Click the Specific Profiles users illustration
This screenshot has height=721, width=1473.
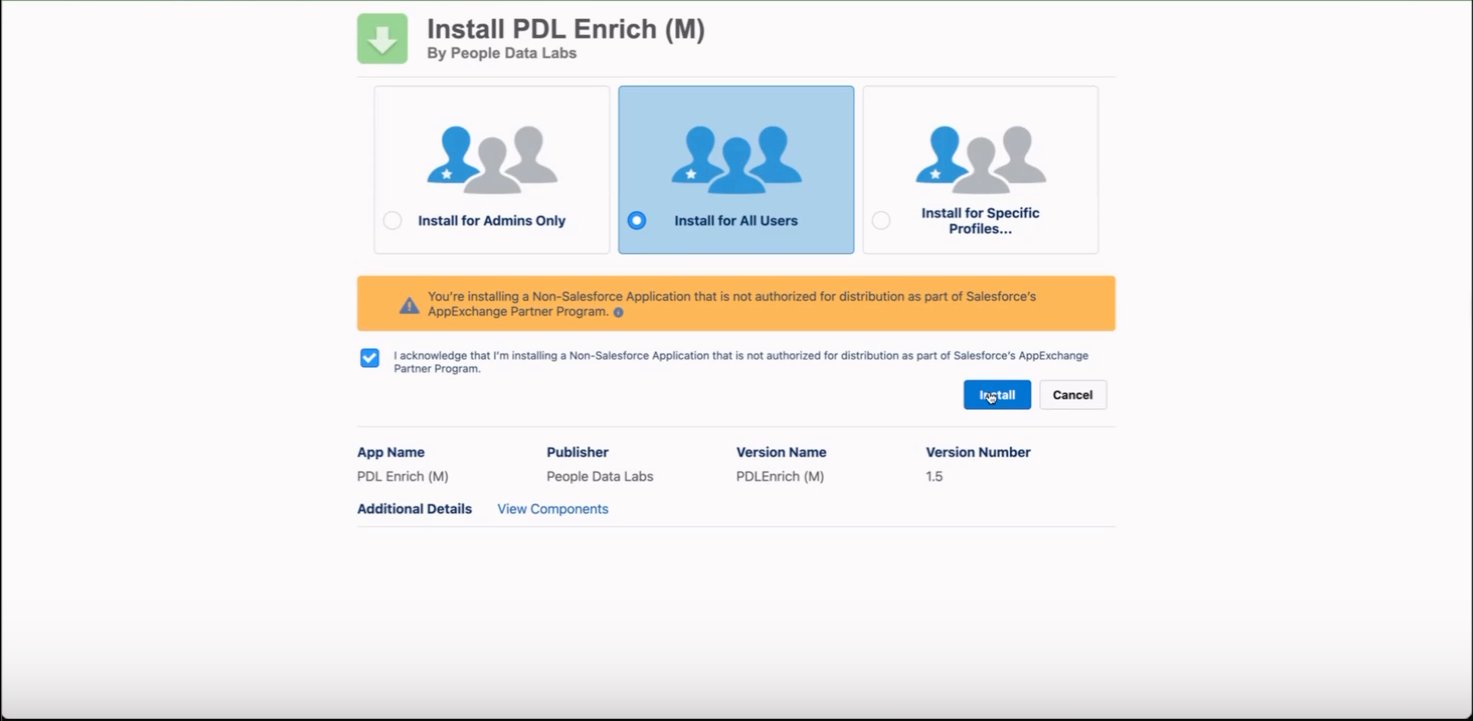point(980,159)
